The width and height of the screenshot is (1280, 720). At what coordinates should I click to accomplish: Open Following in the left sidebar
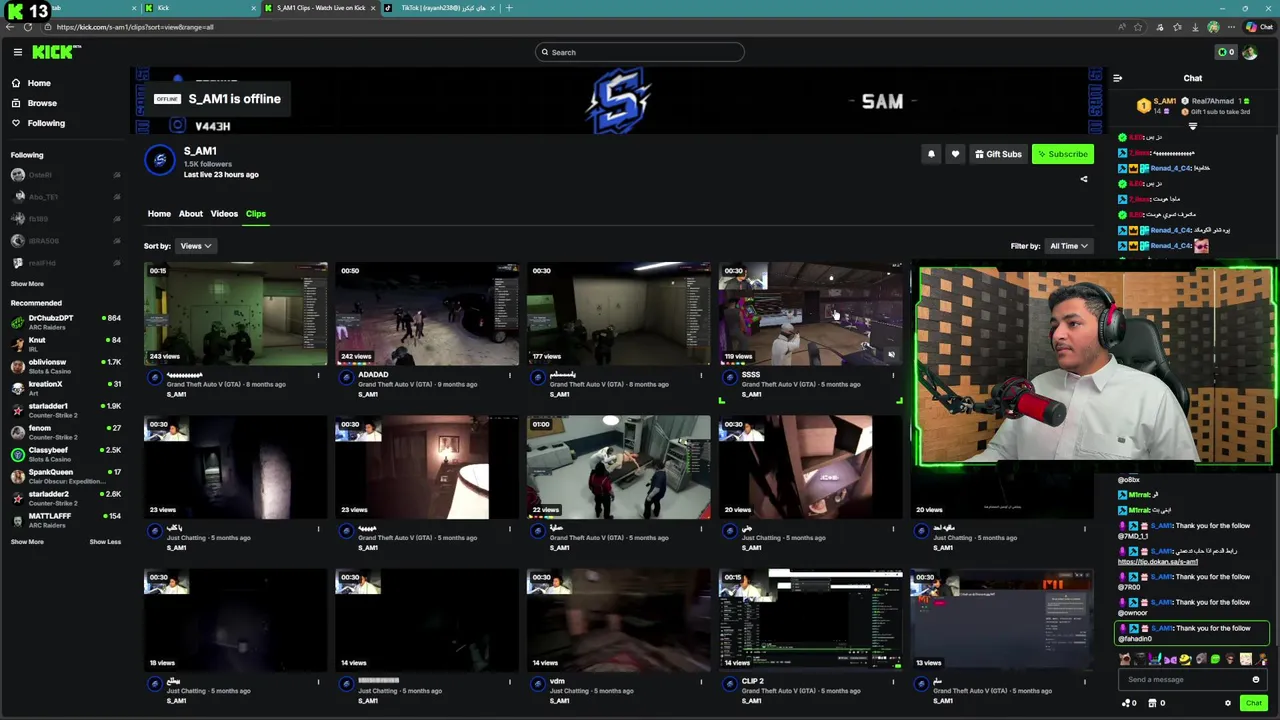tap(46, 123)
